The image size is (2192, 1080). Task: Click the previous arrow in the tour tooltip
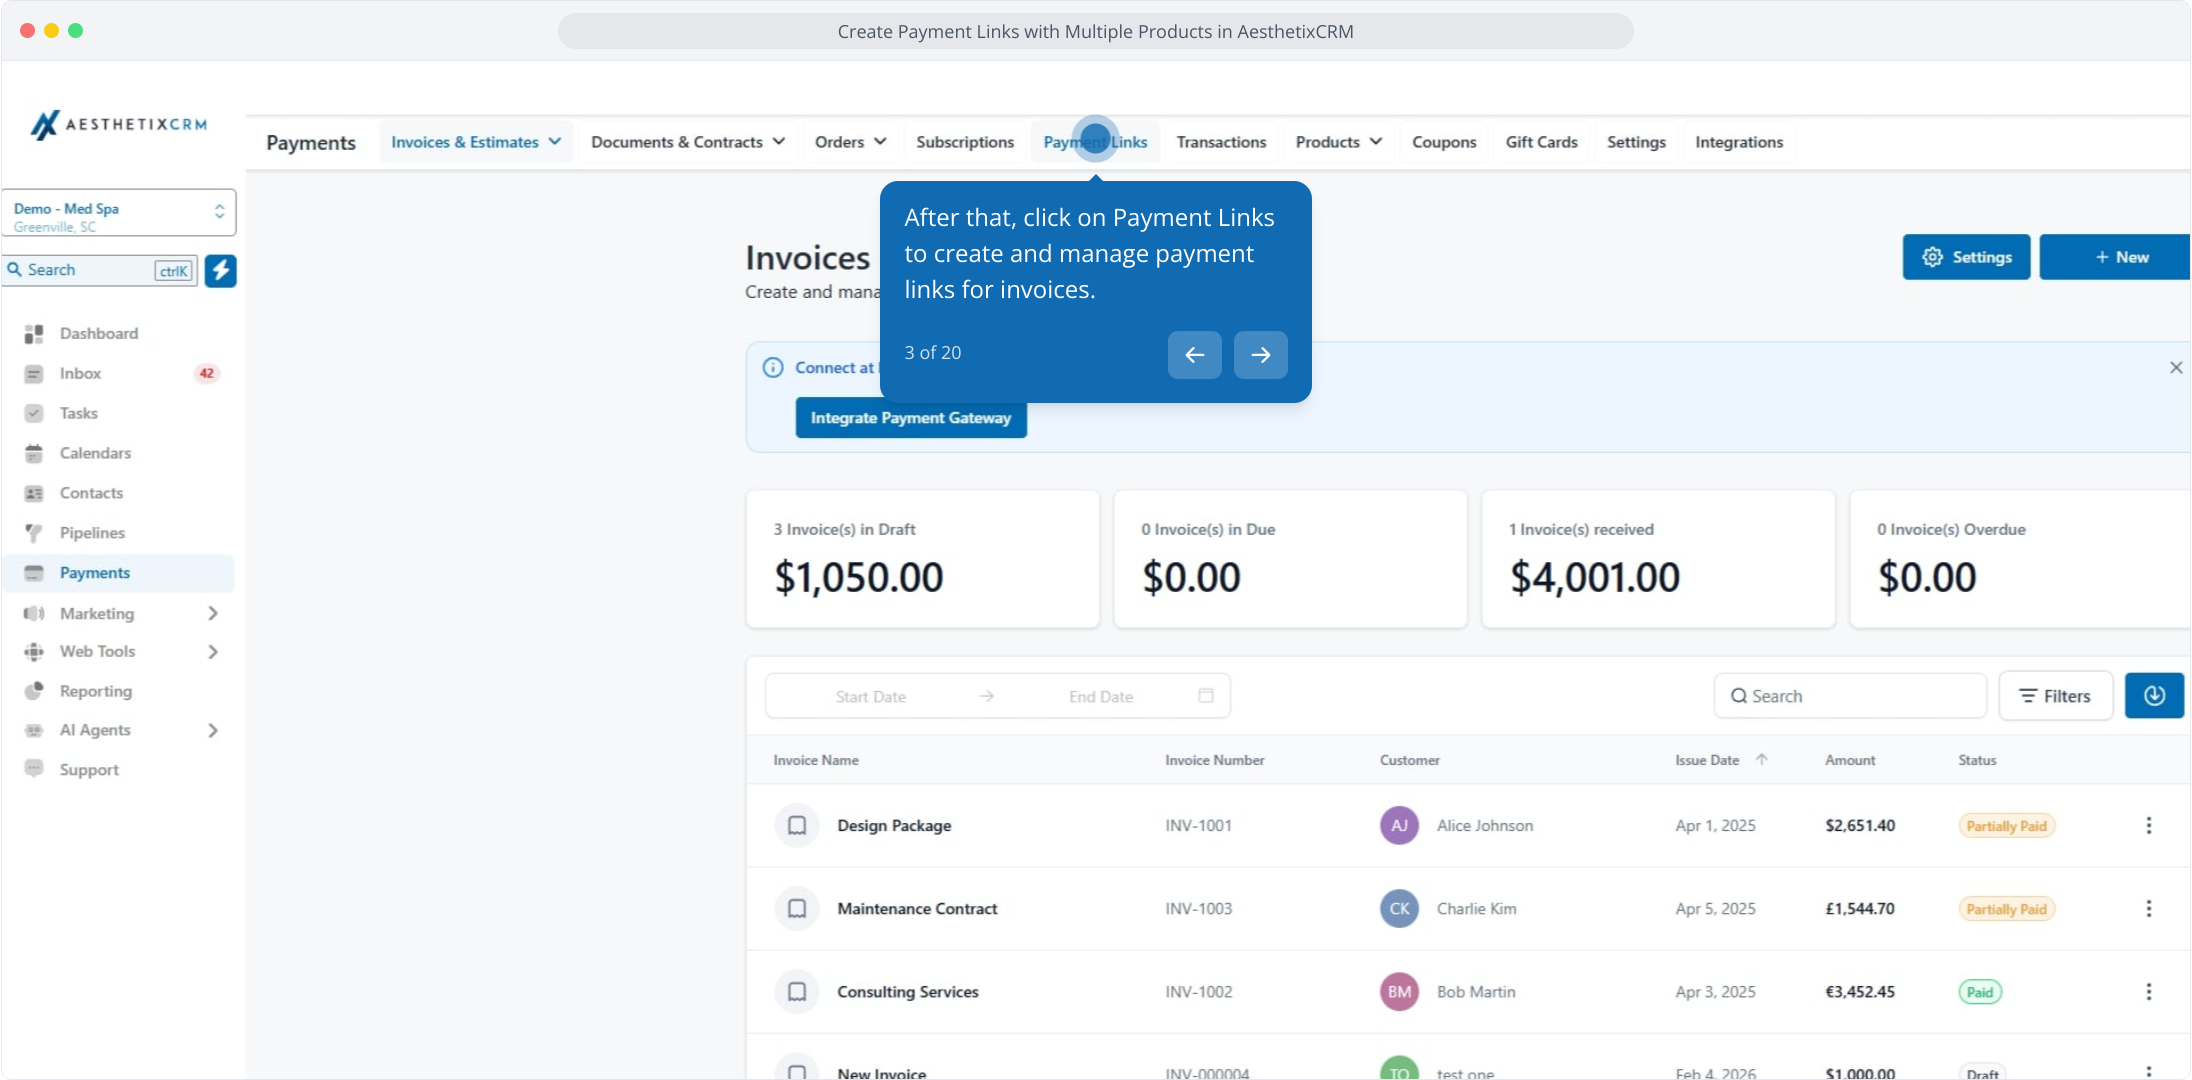[x=1194, y=355]
